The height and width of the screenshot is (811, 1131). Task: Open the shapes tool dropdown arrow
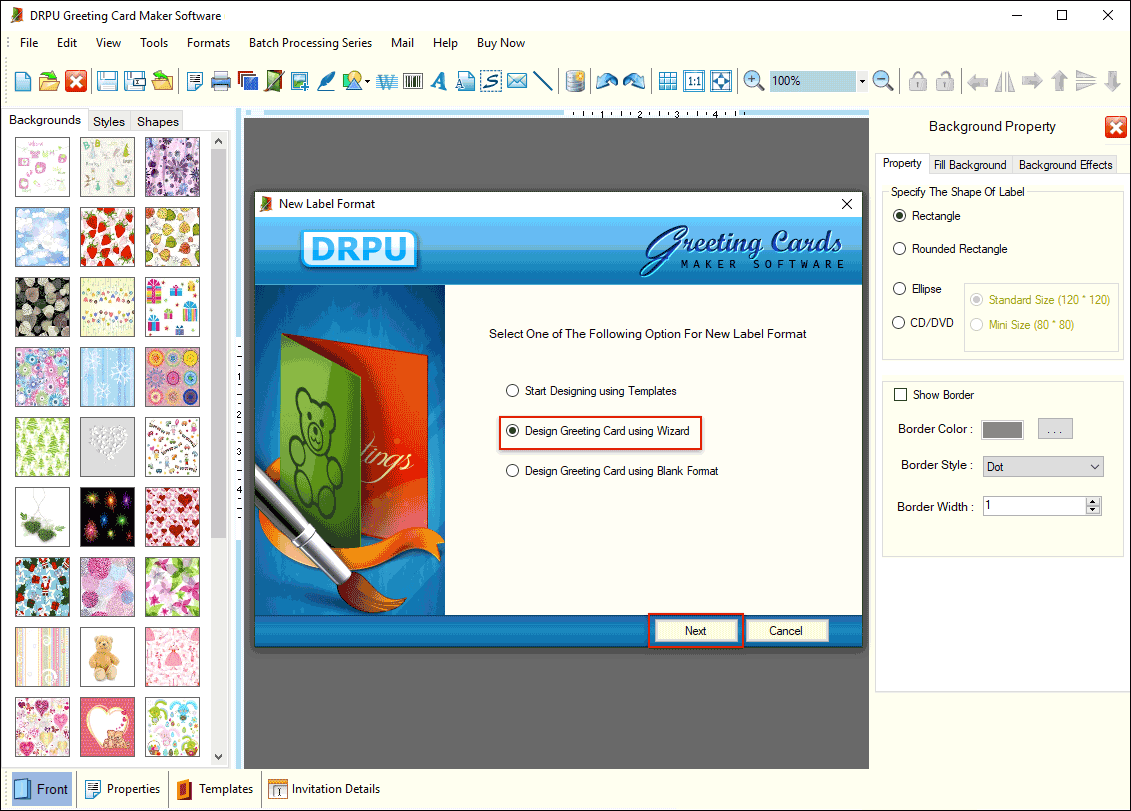(367, 82)
